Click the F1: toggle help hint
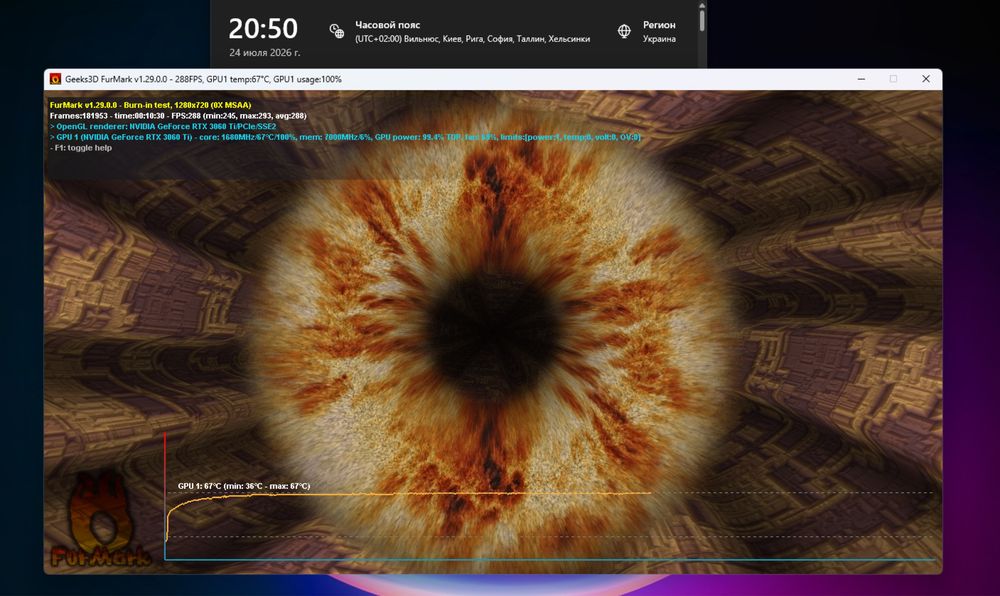Image resolution: width=1000 pixels, height=596 pixels. click(x=81, y=148)
